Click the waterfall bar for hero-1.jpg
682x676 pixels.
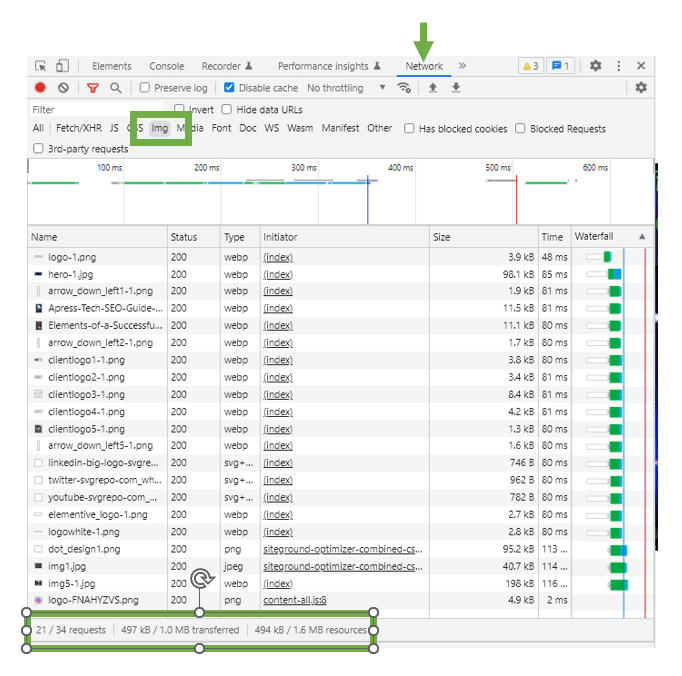coord(615,274)
